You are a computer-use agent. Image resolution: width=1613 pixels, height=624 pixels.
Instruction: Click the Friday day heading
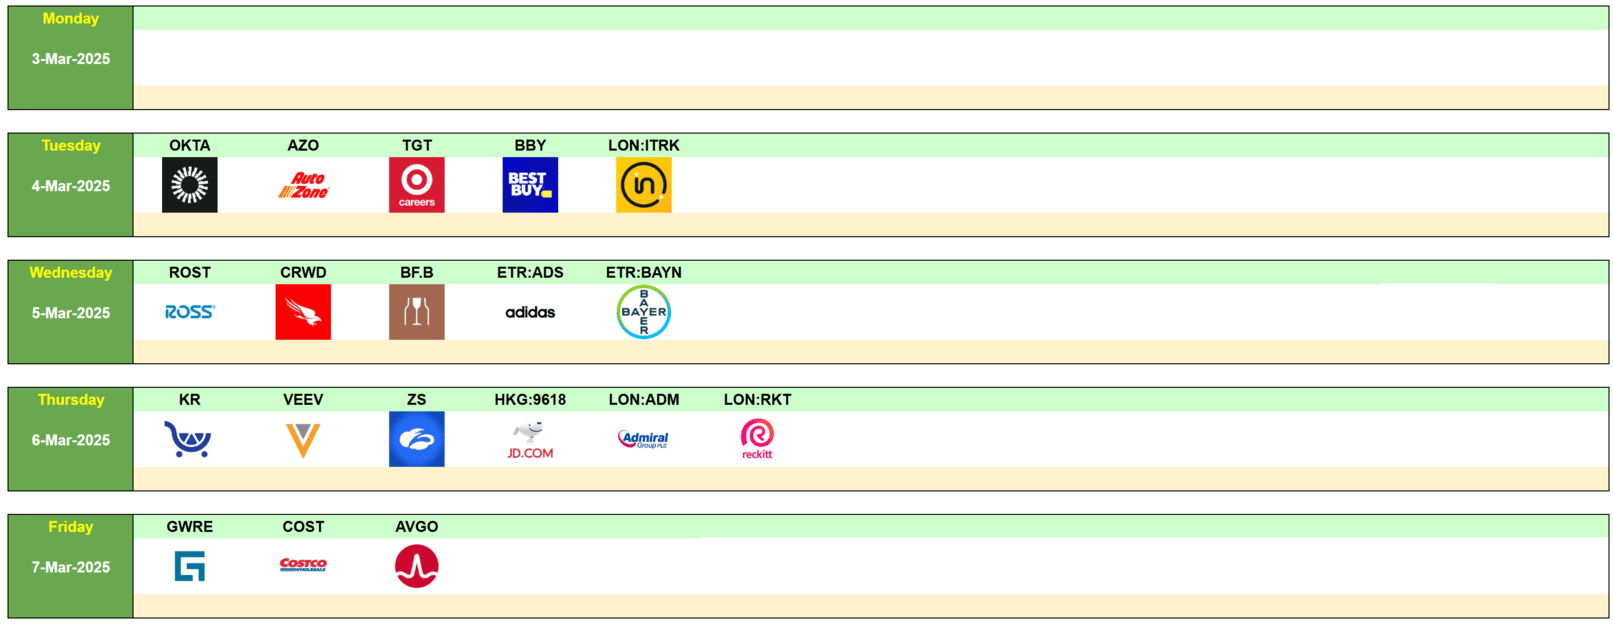pos(71,526)
